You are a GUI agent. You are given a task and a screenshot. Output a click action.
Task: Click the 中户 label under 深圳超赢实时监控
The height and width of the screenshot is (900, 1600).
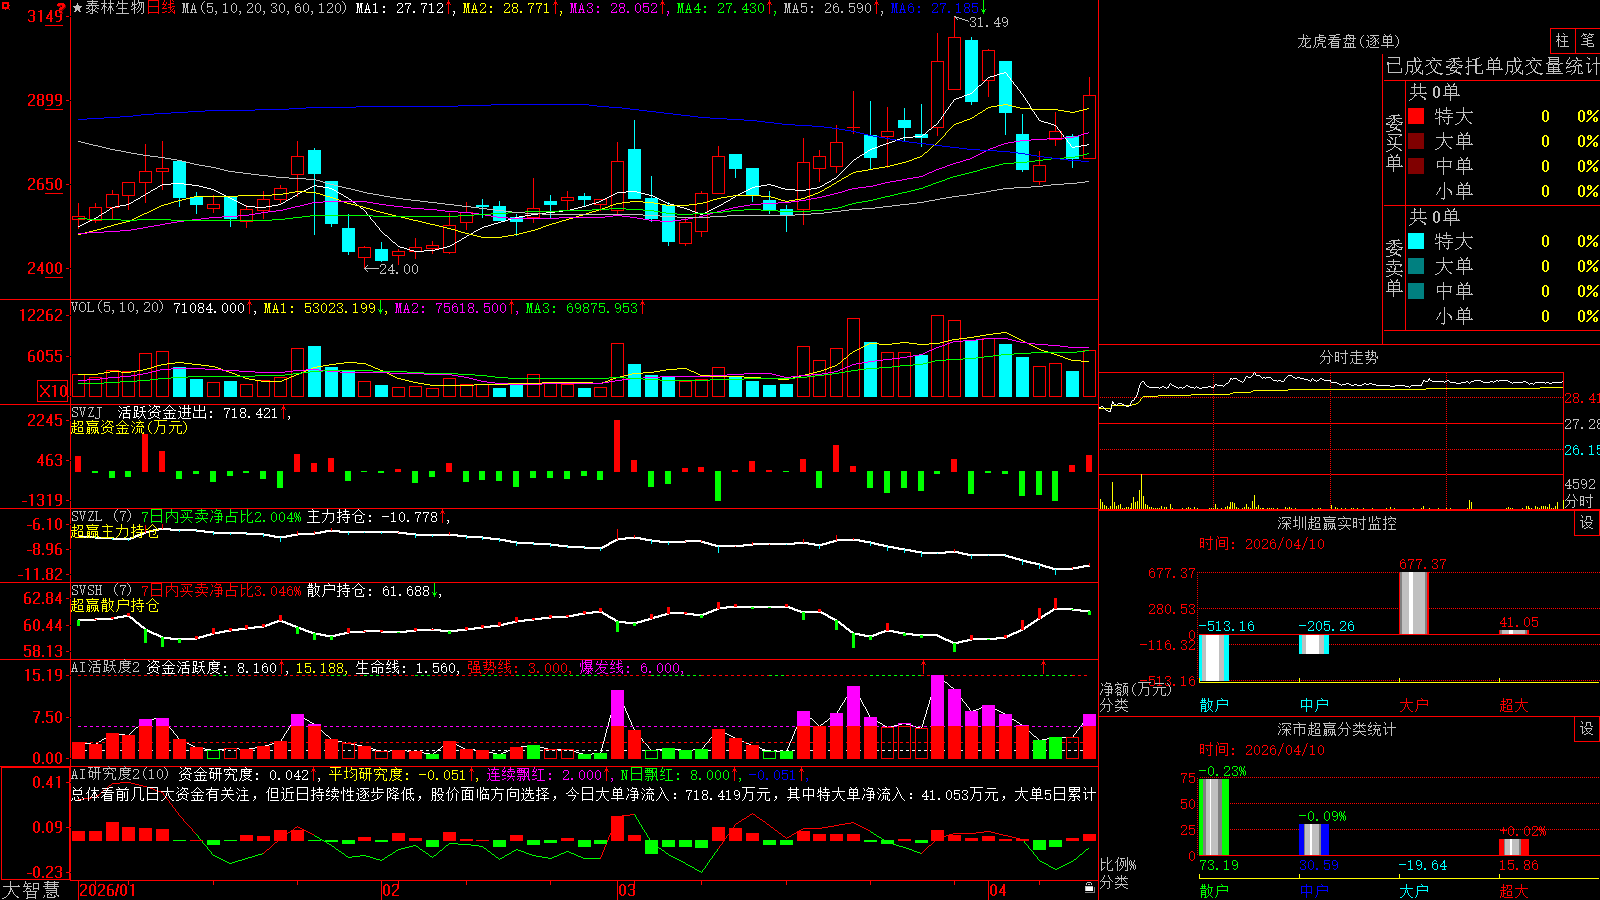coord(1314,705)
